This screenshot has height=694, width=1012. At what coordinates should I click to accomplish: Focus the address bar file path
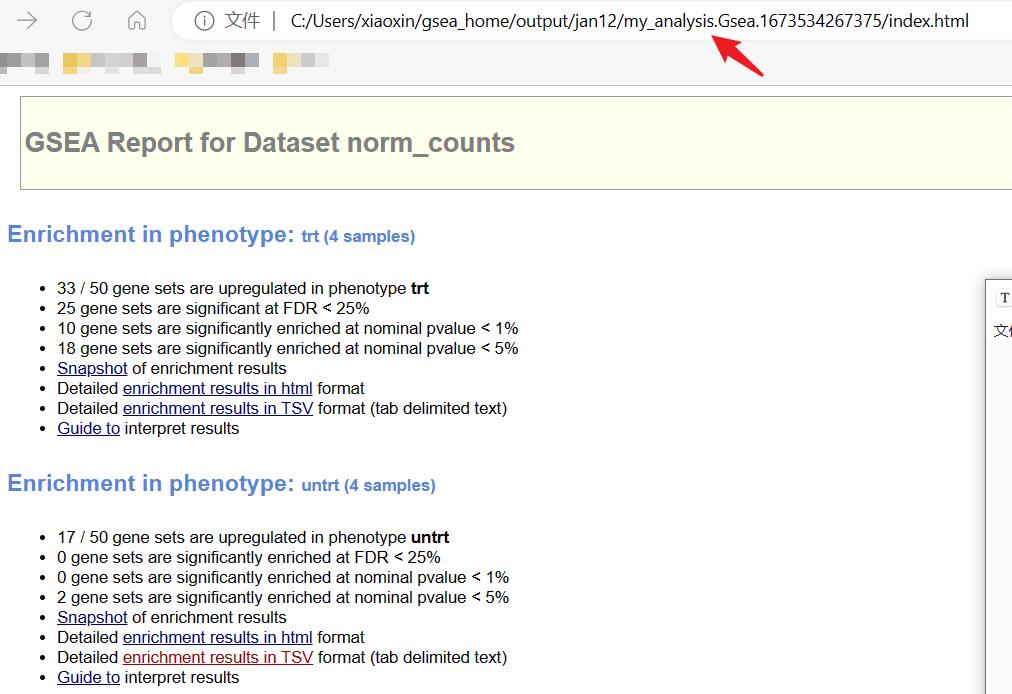click(628, 20)
